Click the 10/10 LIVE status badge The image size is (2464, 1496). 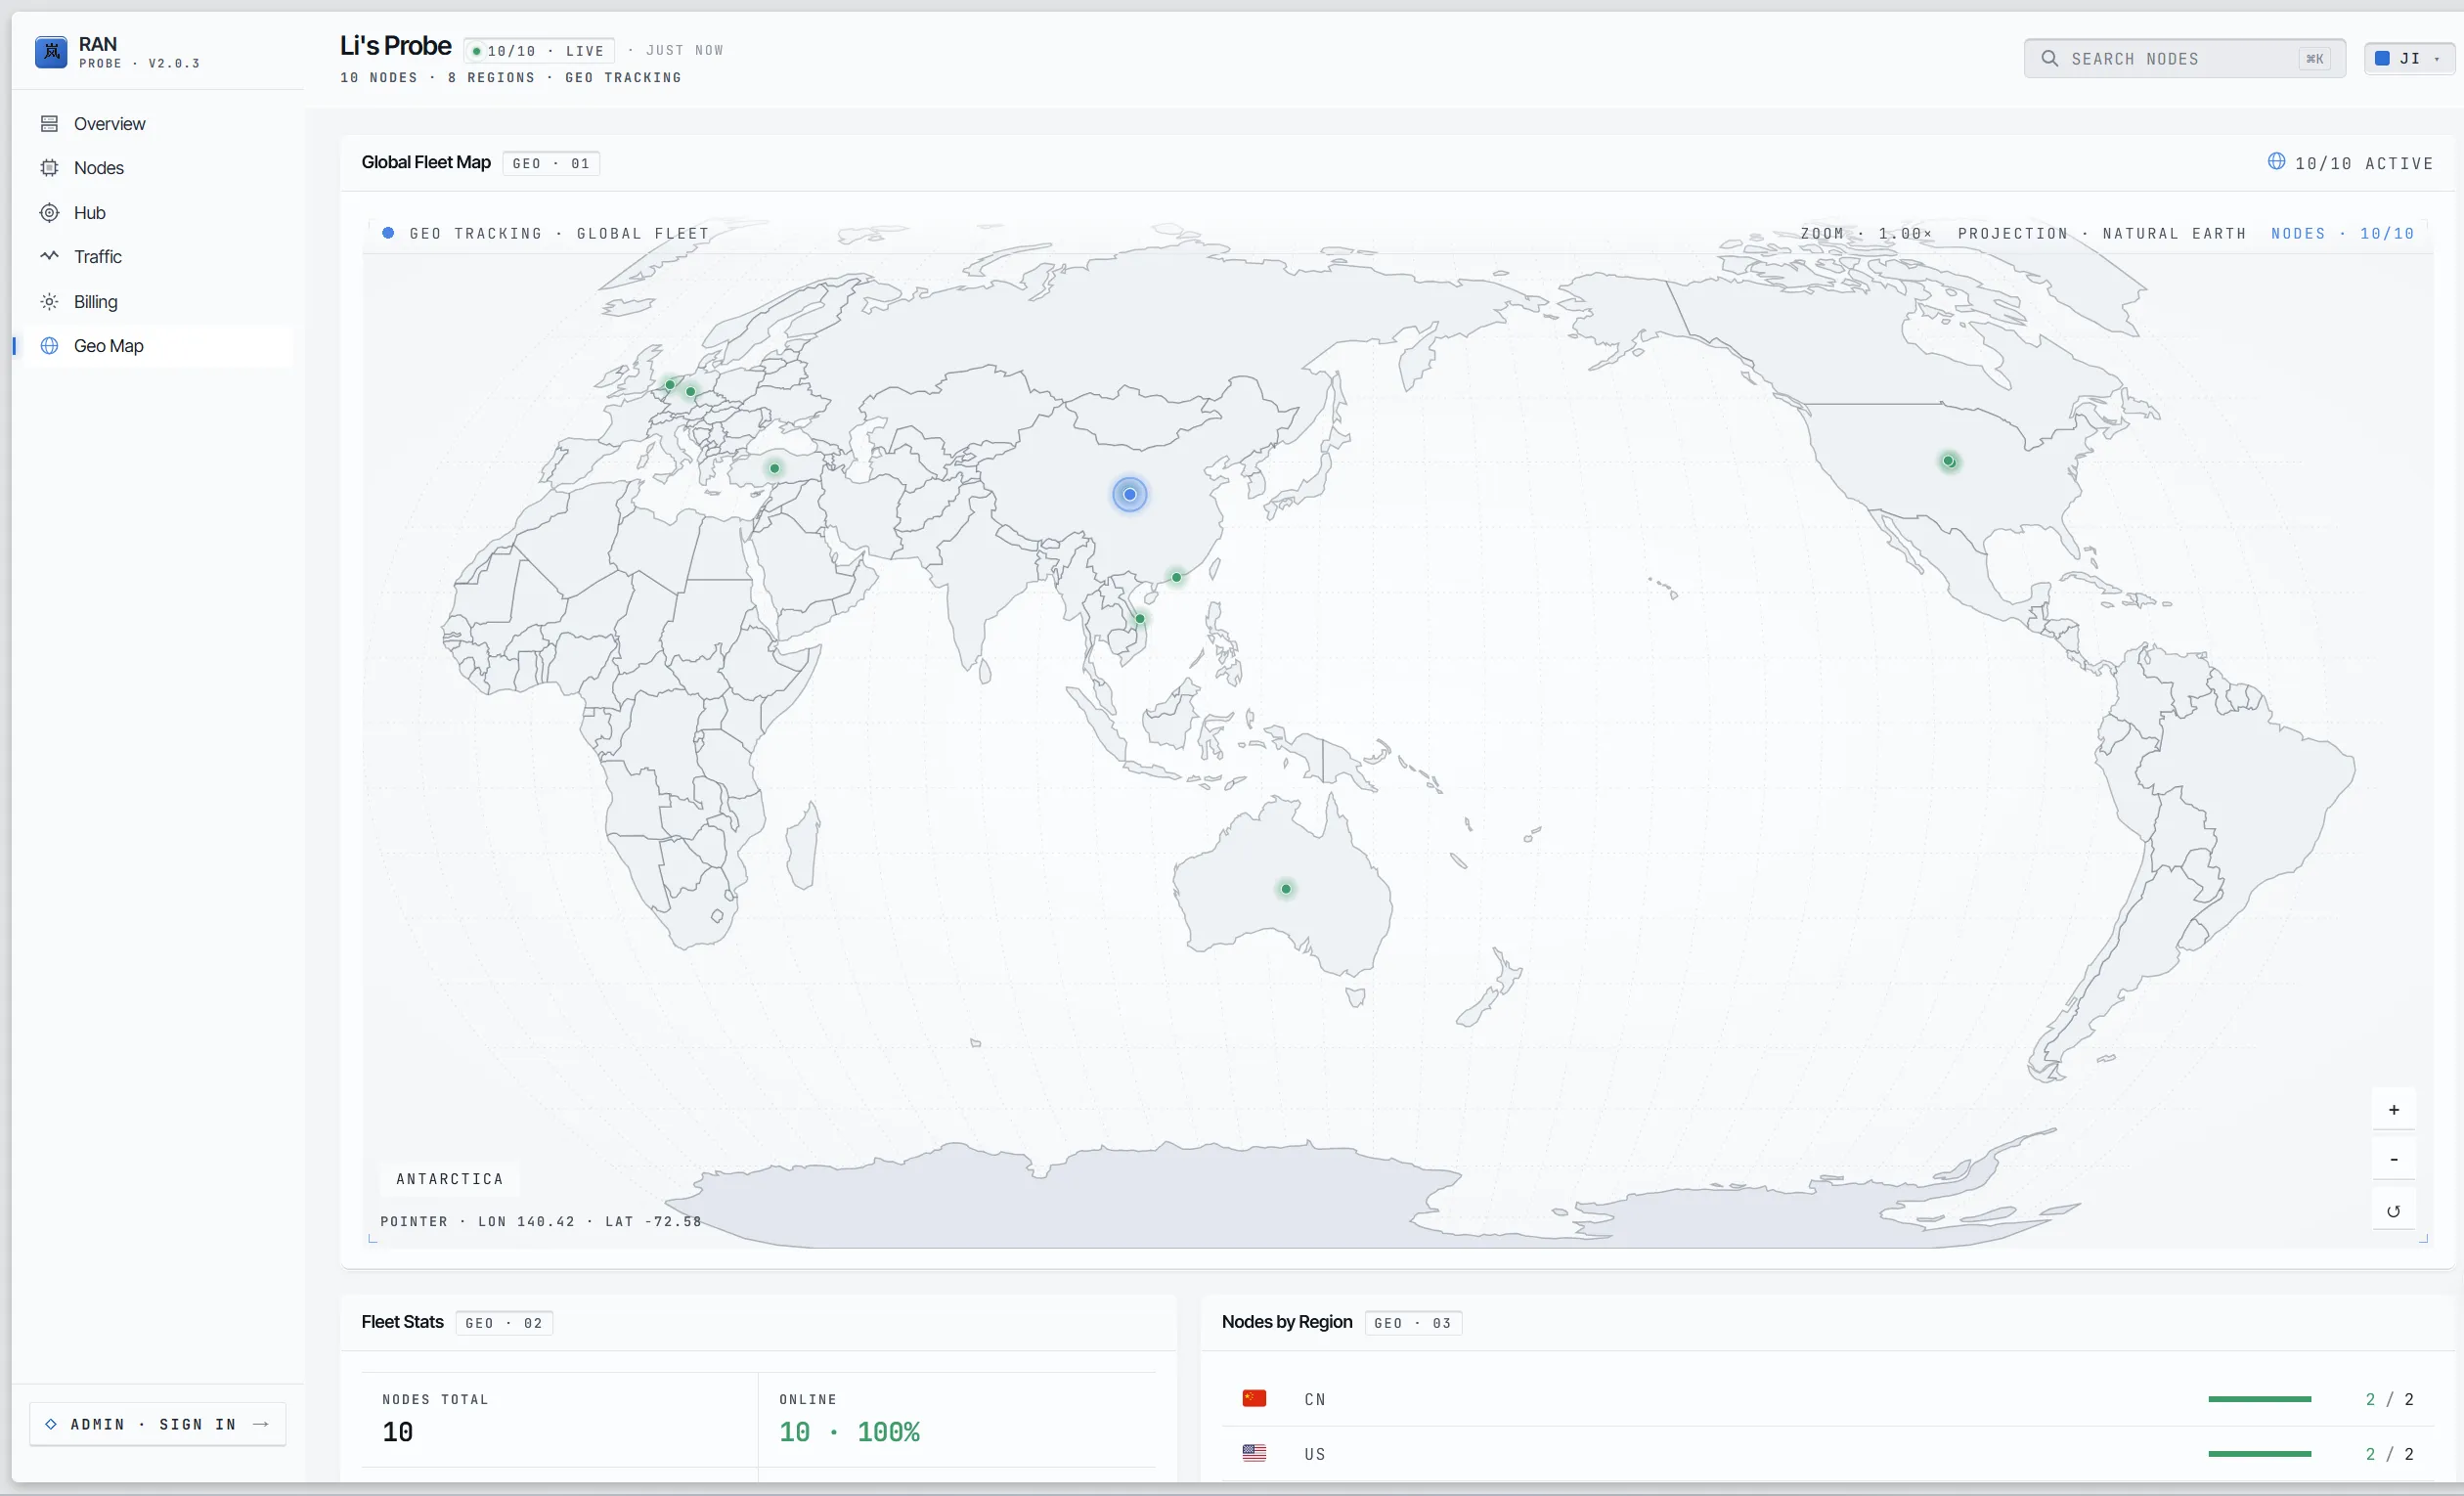539,51
